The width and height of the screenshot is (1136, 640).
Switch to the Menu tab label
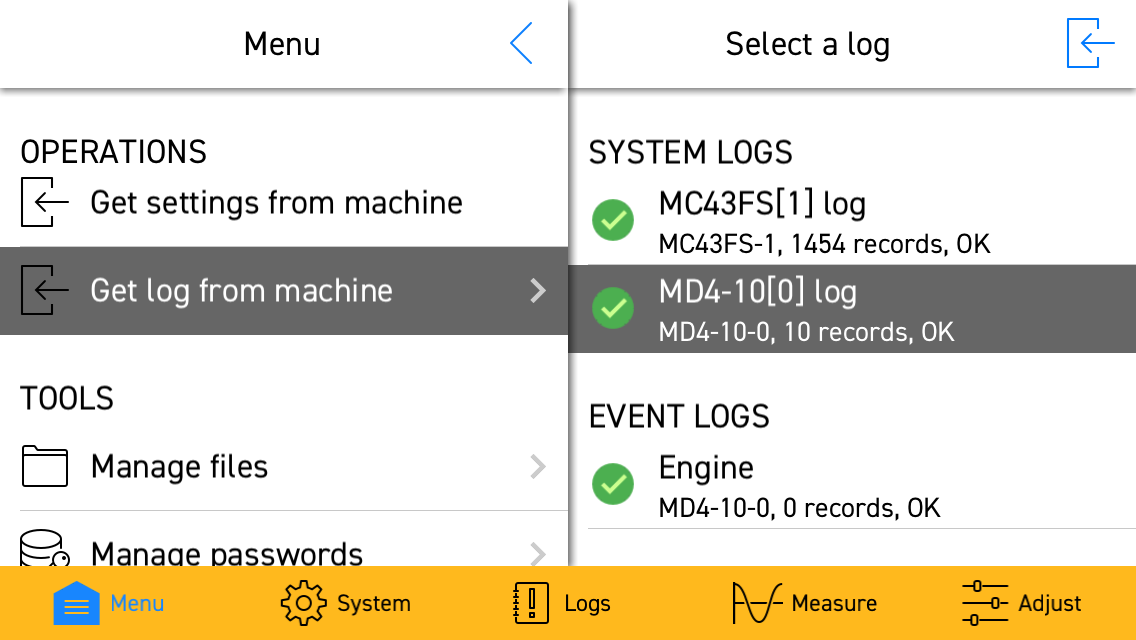tap(138, 603)
